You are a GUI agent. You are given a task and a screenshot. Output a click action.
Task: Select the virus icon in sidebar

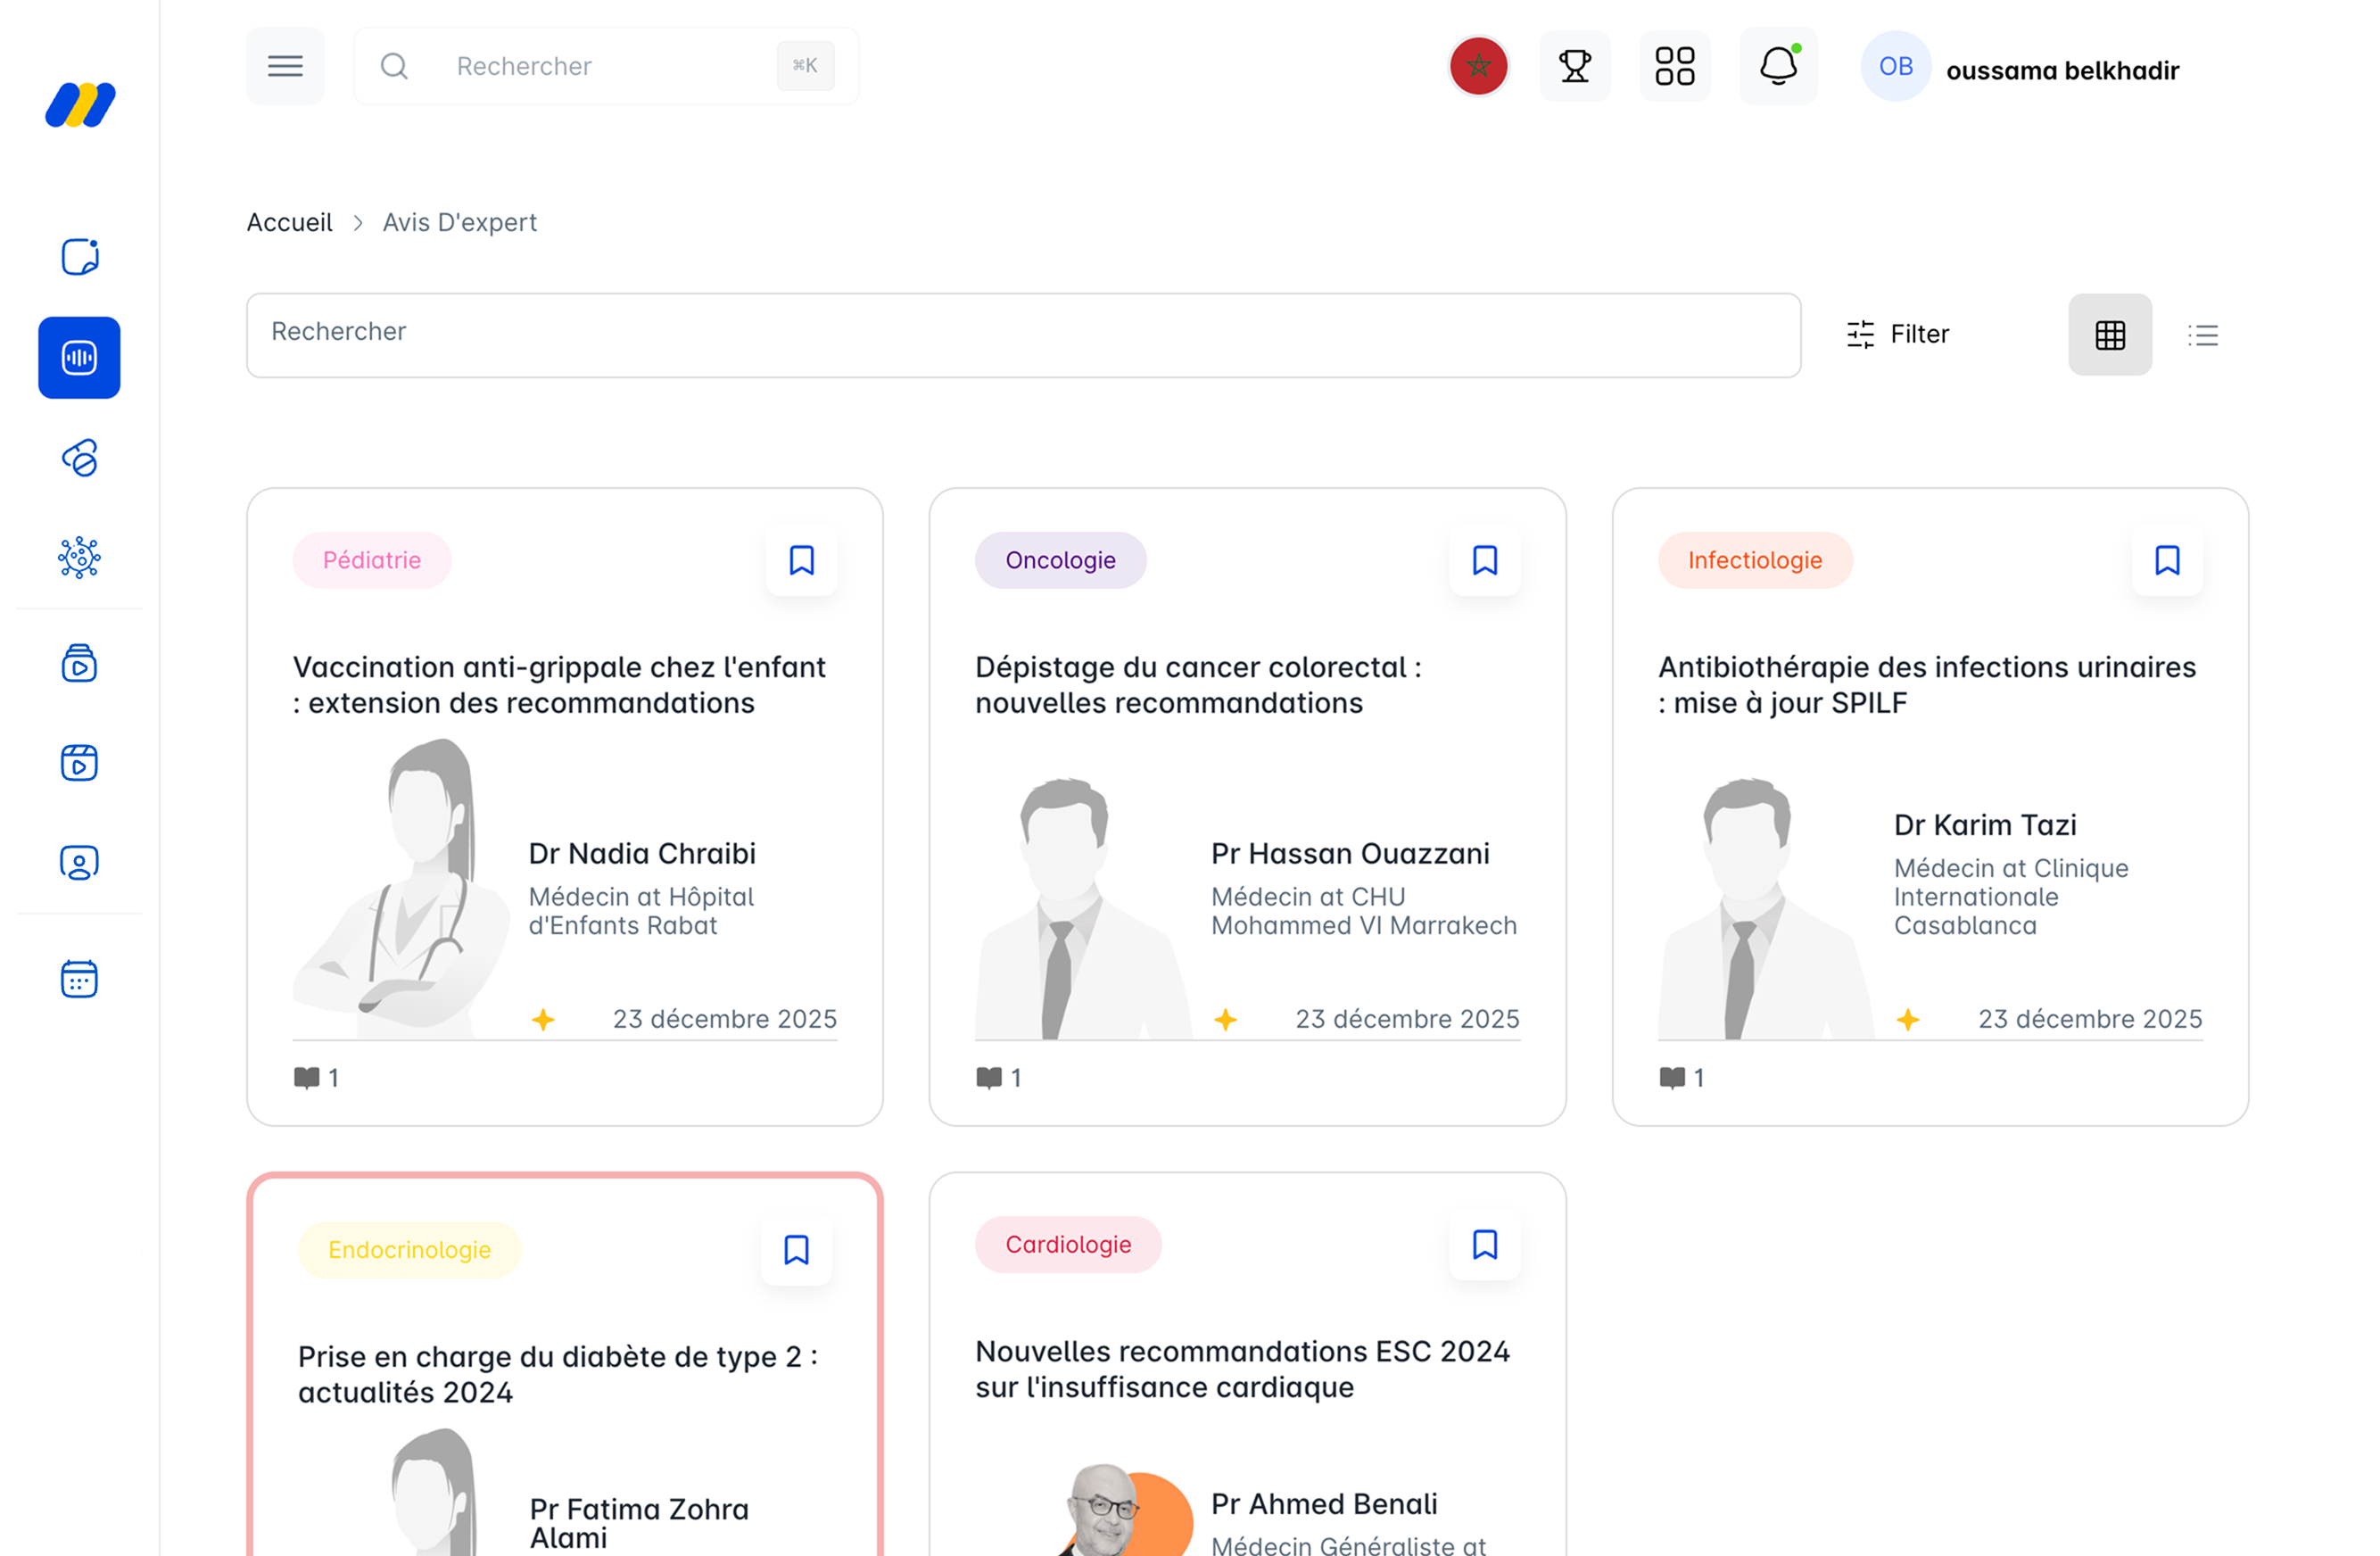tap(79, 557)
